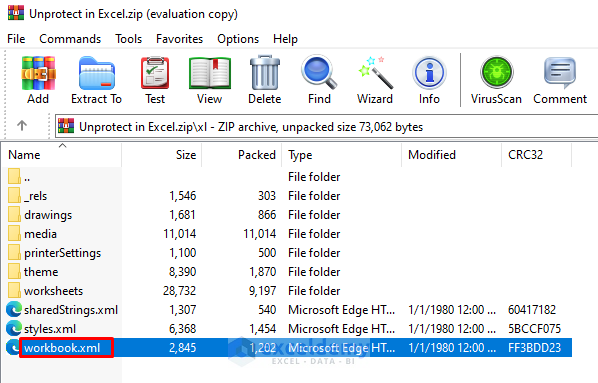Select the styles.xml file name
This screenshot has height=383, width=598.
click(50, 329)
